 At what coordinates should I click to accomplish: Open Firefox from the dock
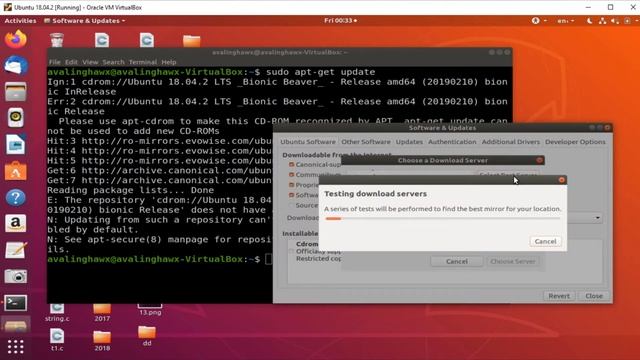pyautogui.click(x=16, y=39)
